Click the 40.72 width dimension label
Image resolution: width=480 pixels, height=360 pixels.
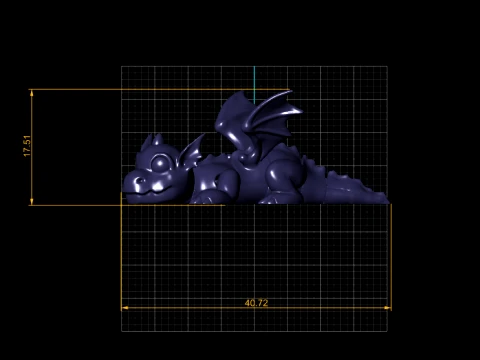point(256,303)
